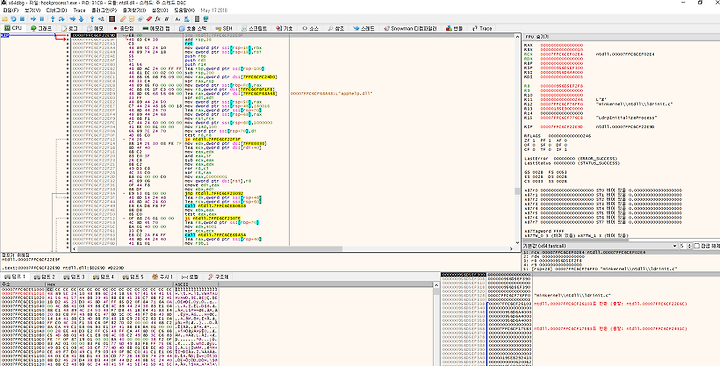Click the Open file toolbar icon
This screenshot has width=720, height=366.
tap(5, 19)
